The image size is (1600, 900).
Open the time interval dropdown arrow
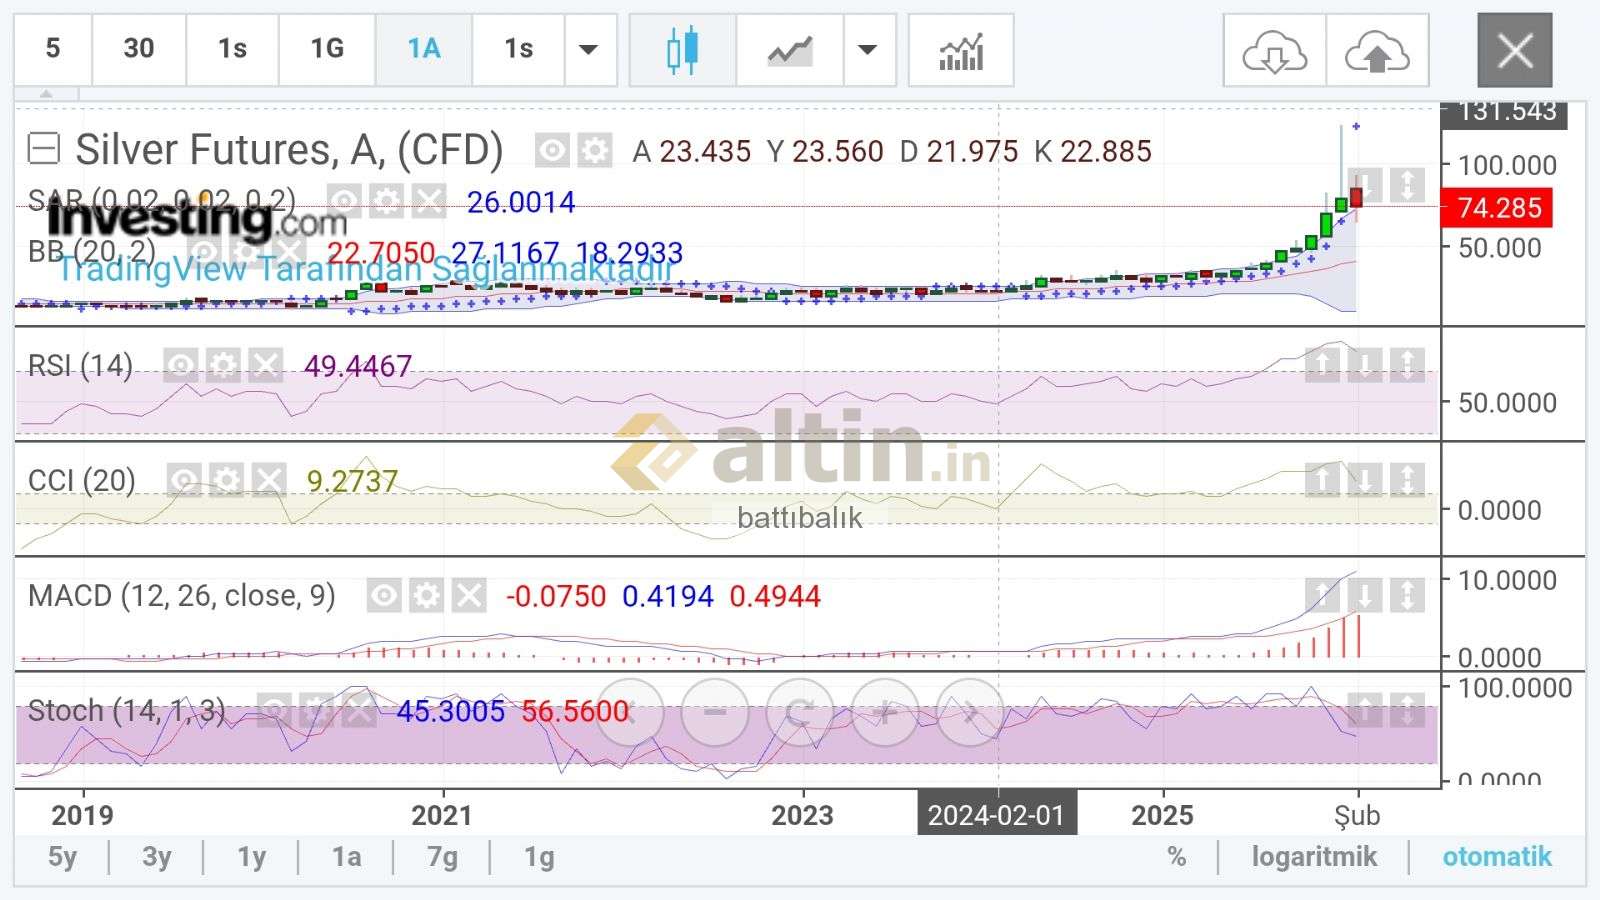(x=589, y=50)
